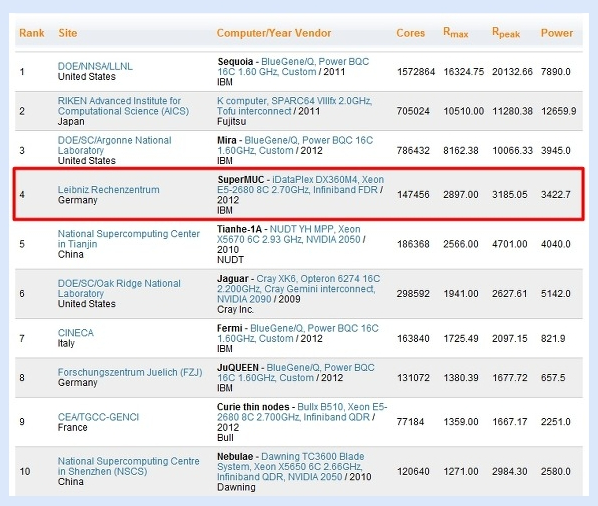The height and width of the screenshot is (506, 598).
Task: Open the Leibniz Rechenzentrum site link
Action: pos(108,190)
